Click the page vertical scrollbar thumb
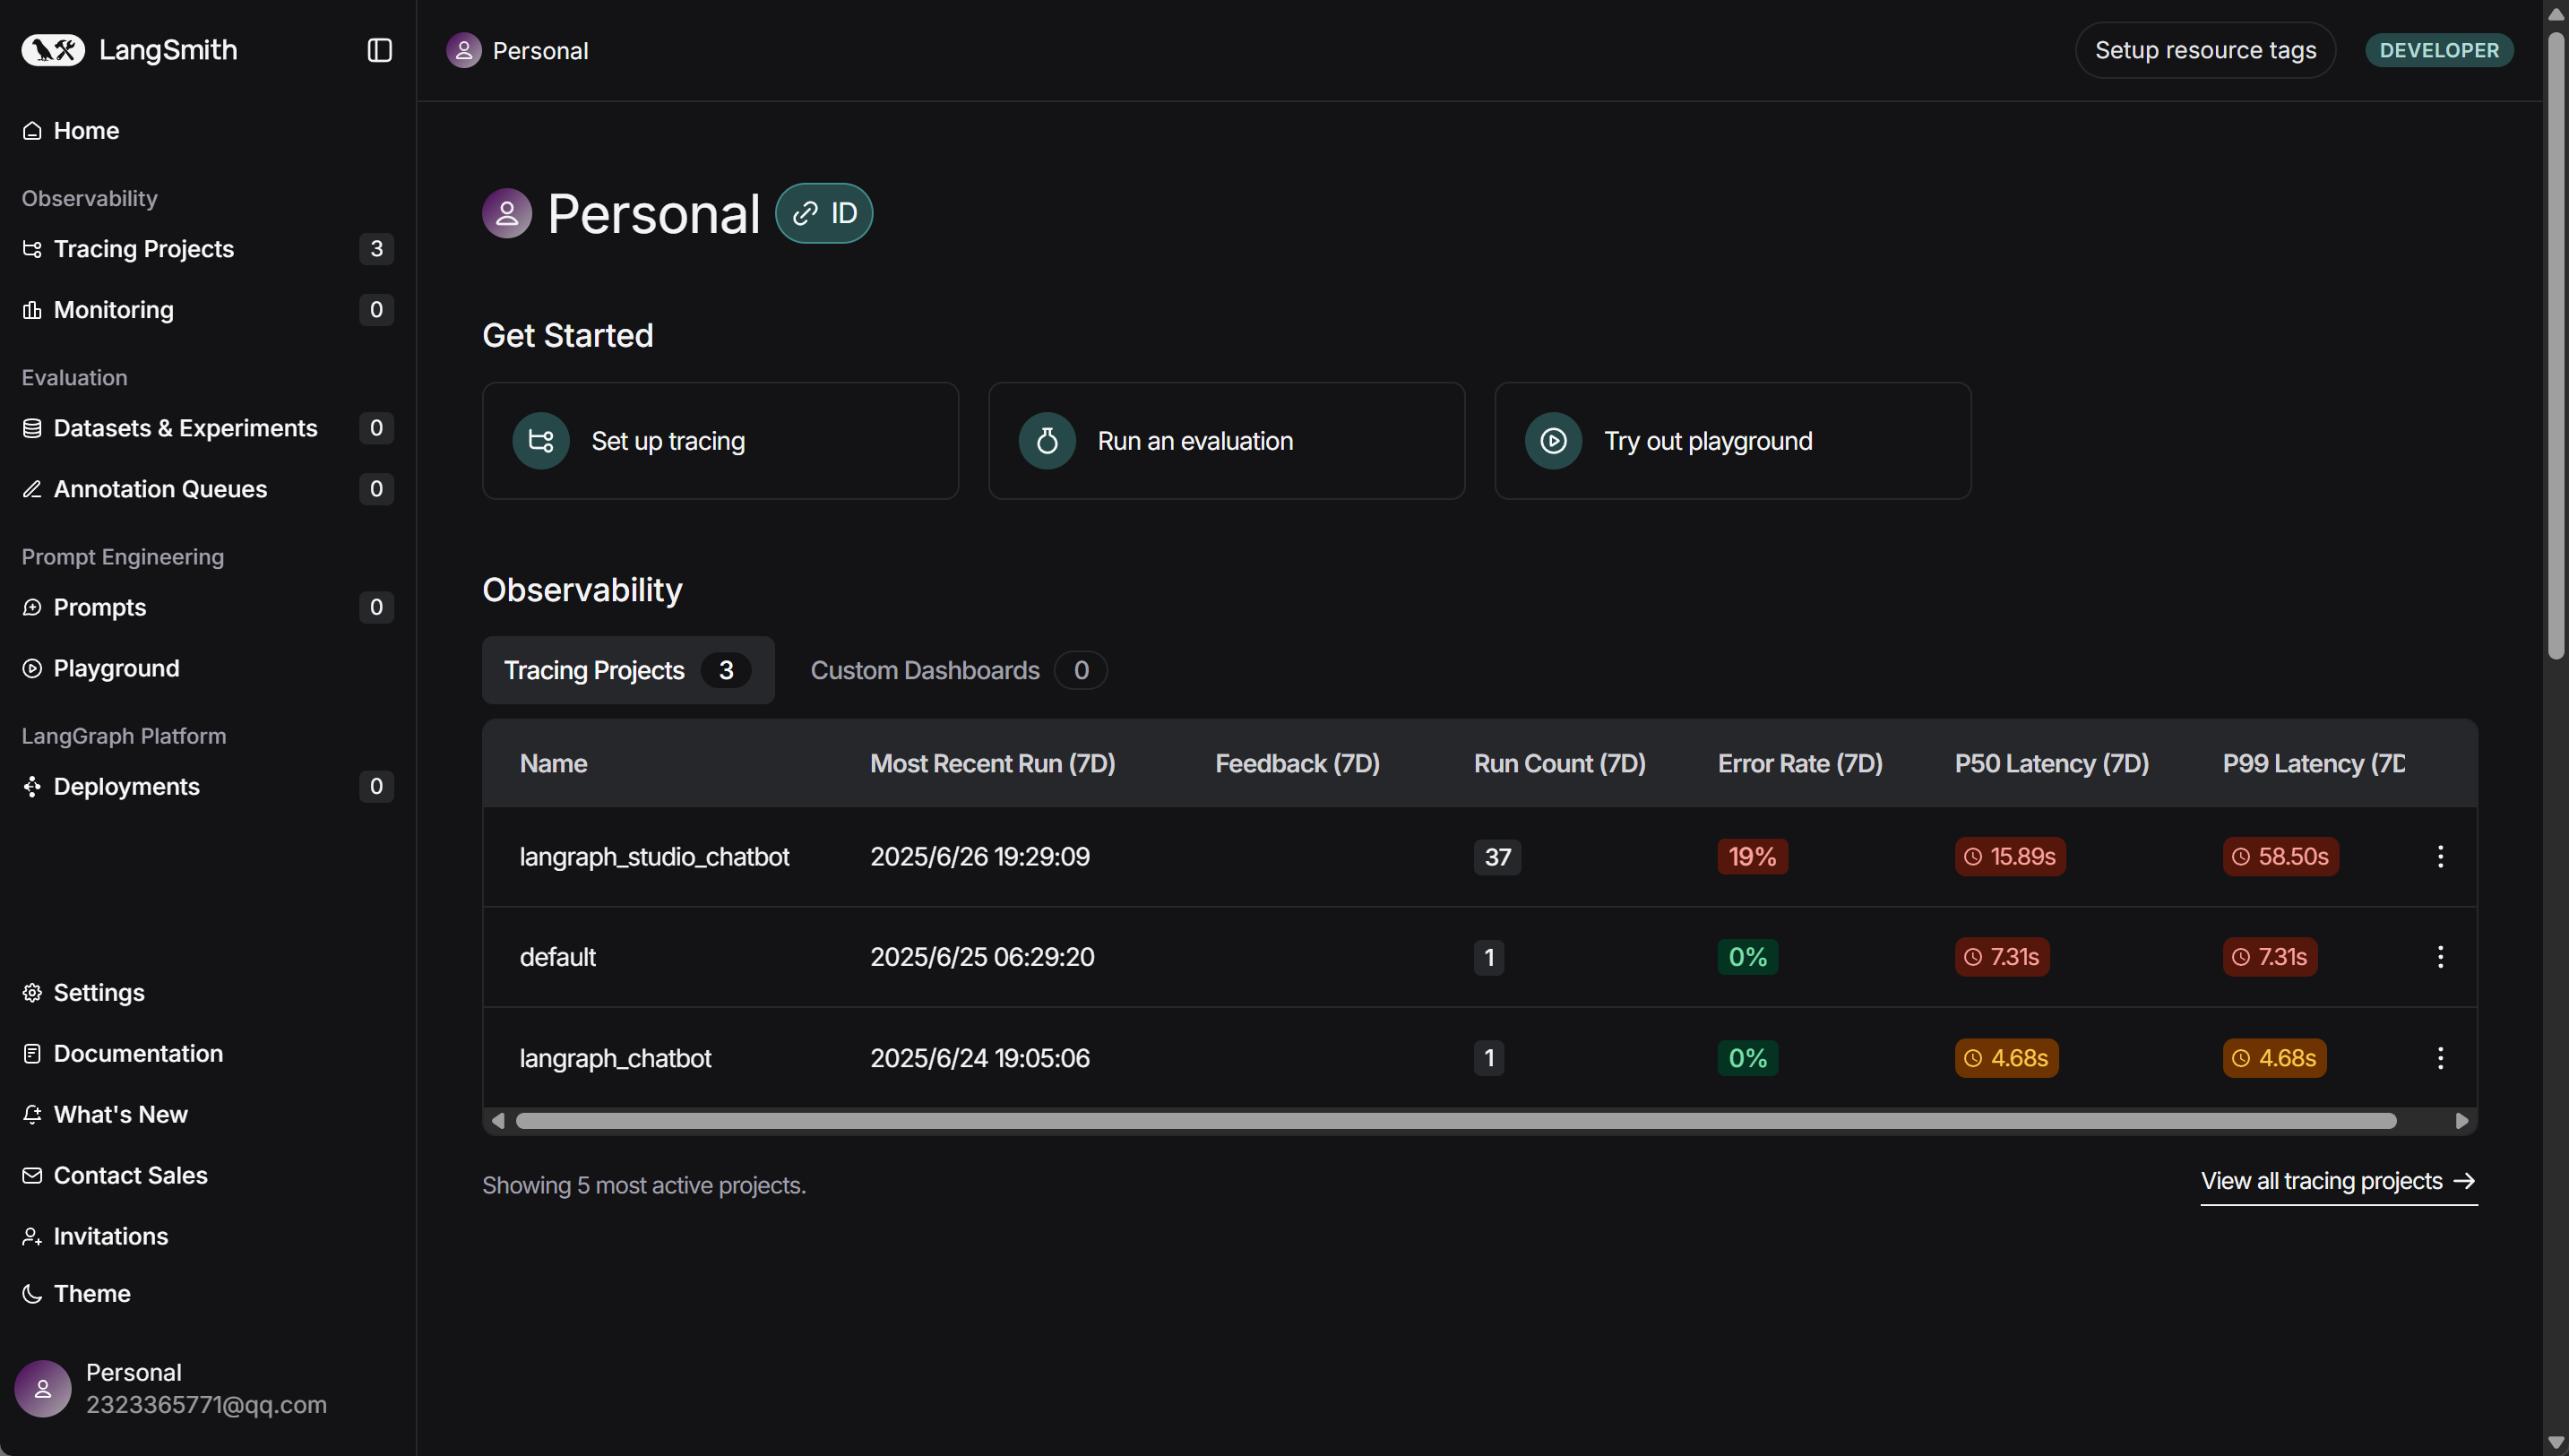The height and width of the screenshot is (1456, 2569). [2556, 346]
